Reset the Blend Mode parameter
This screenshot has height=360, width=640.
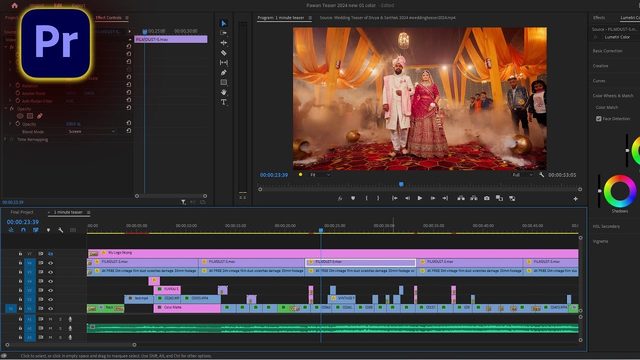point(129,131)
